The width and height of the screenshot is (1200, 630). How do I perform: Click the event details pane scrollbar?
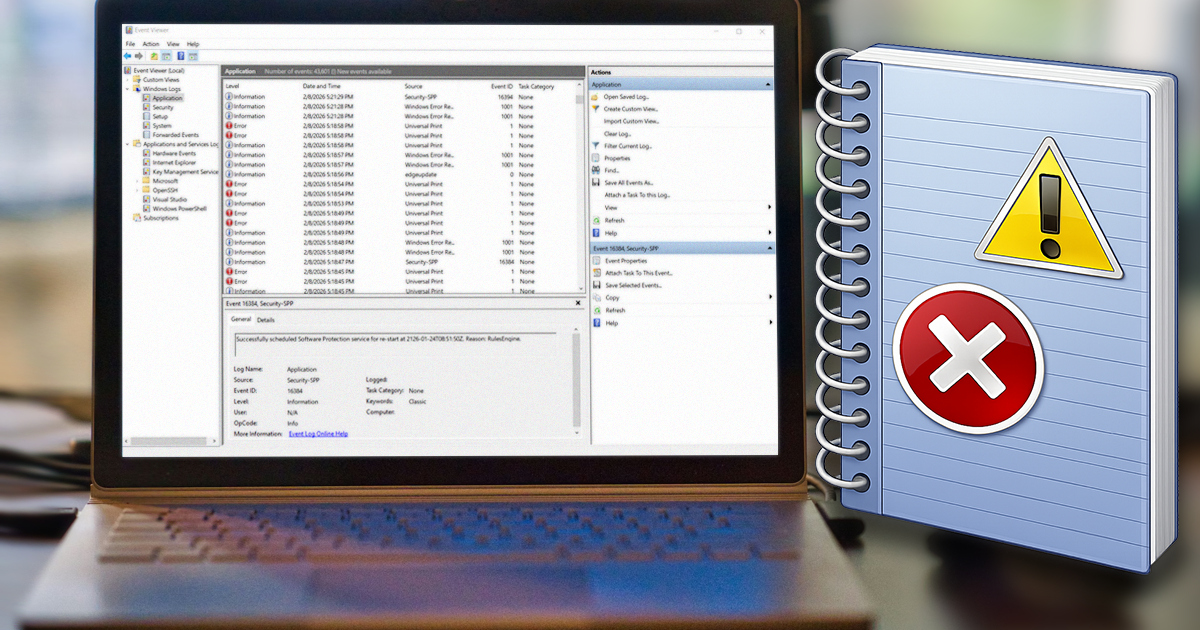(x=575, y=380)
